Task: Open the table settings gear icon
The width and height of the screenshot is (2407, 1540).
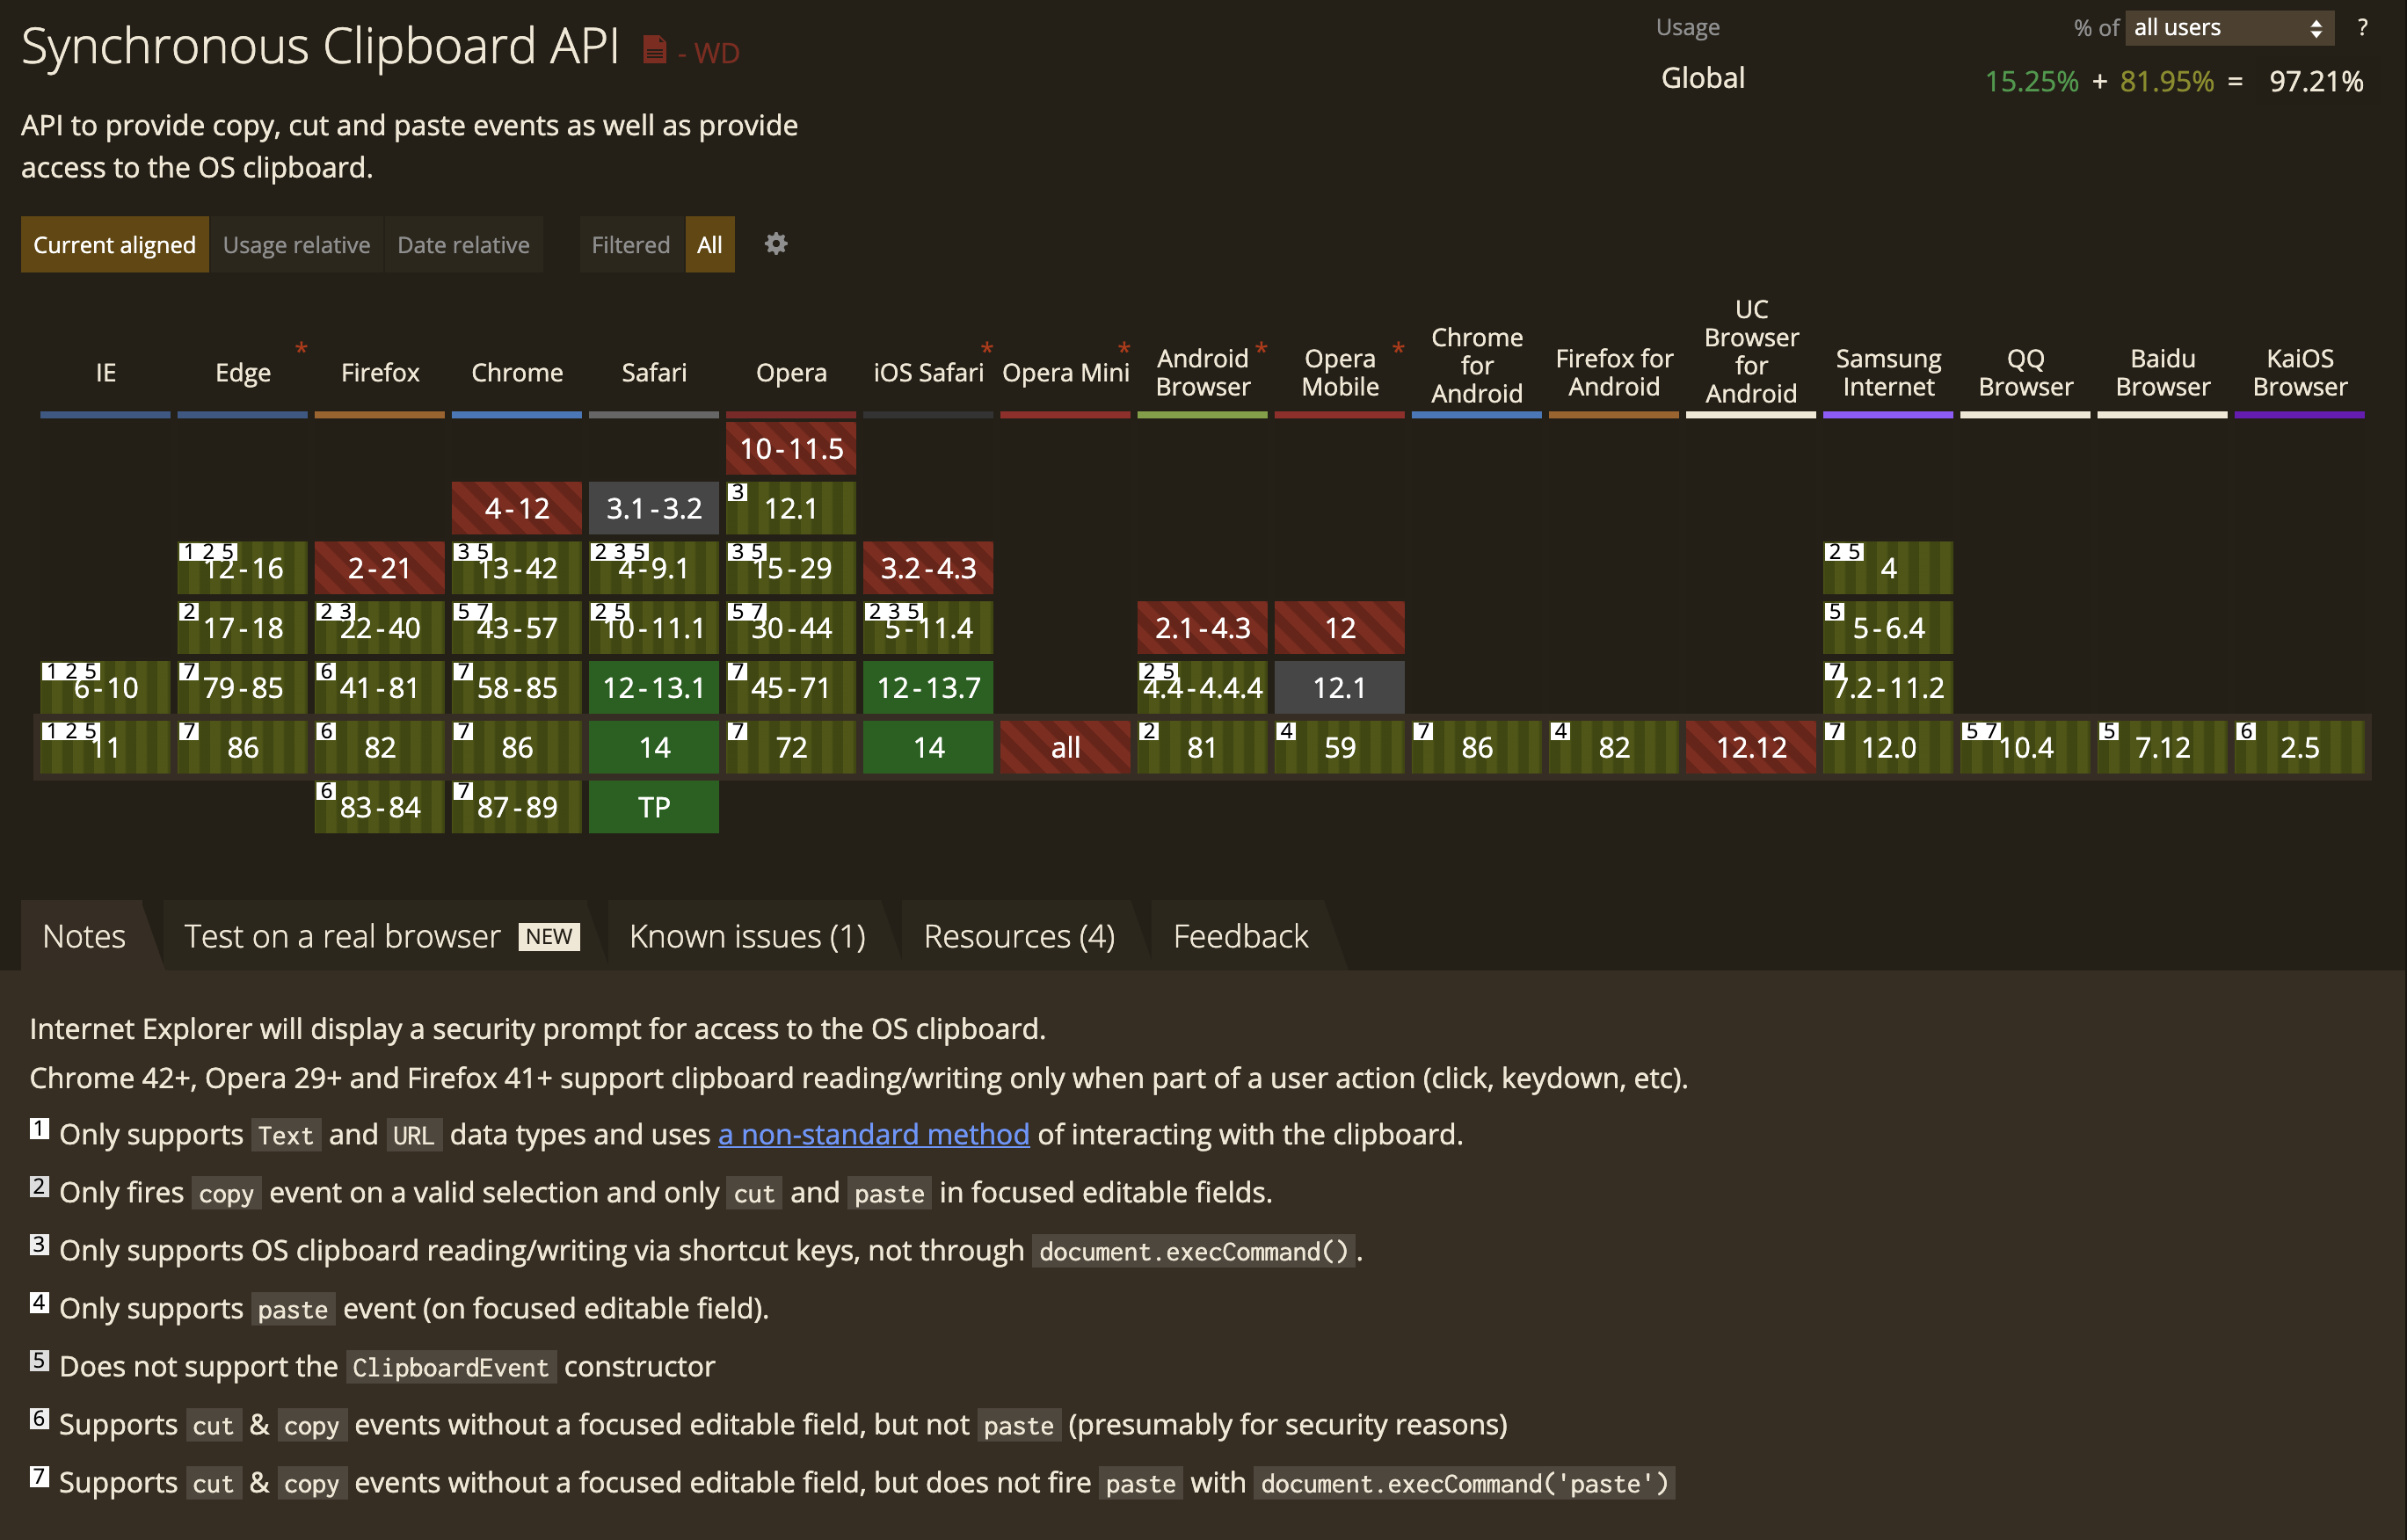Action: 776,244
